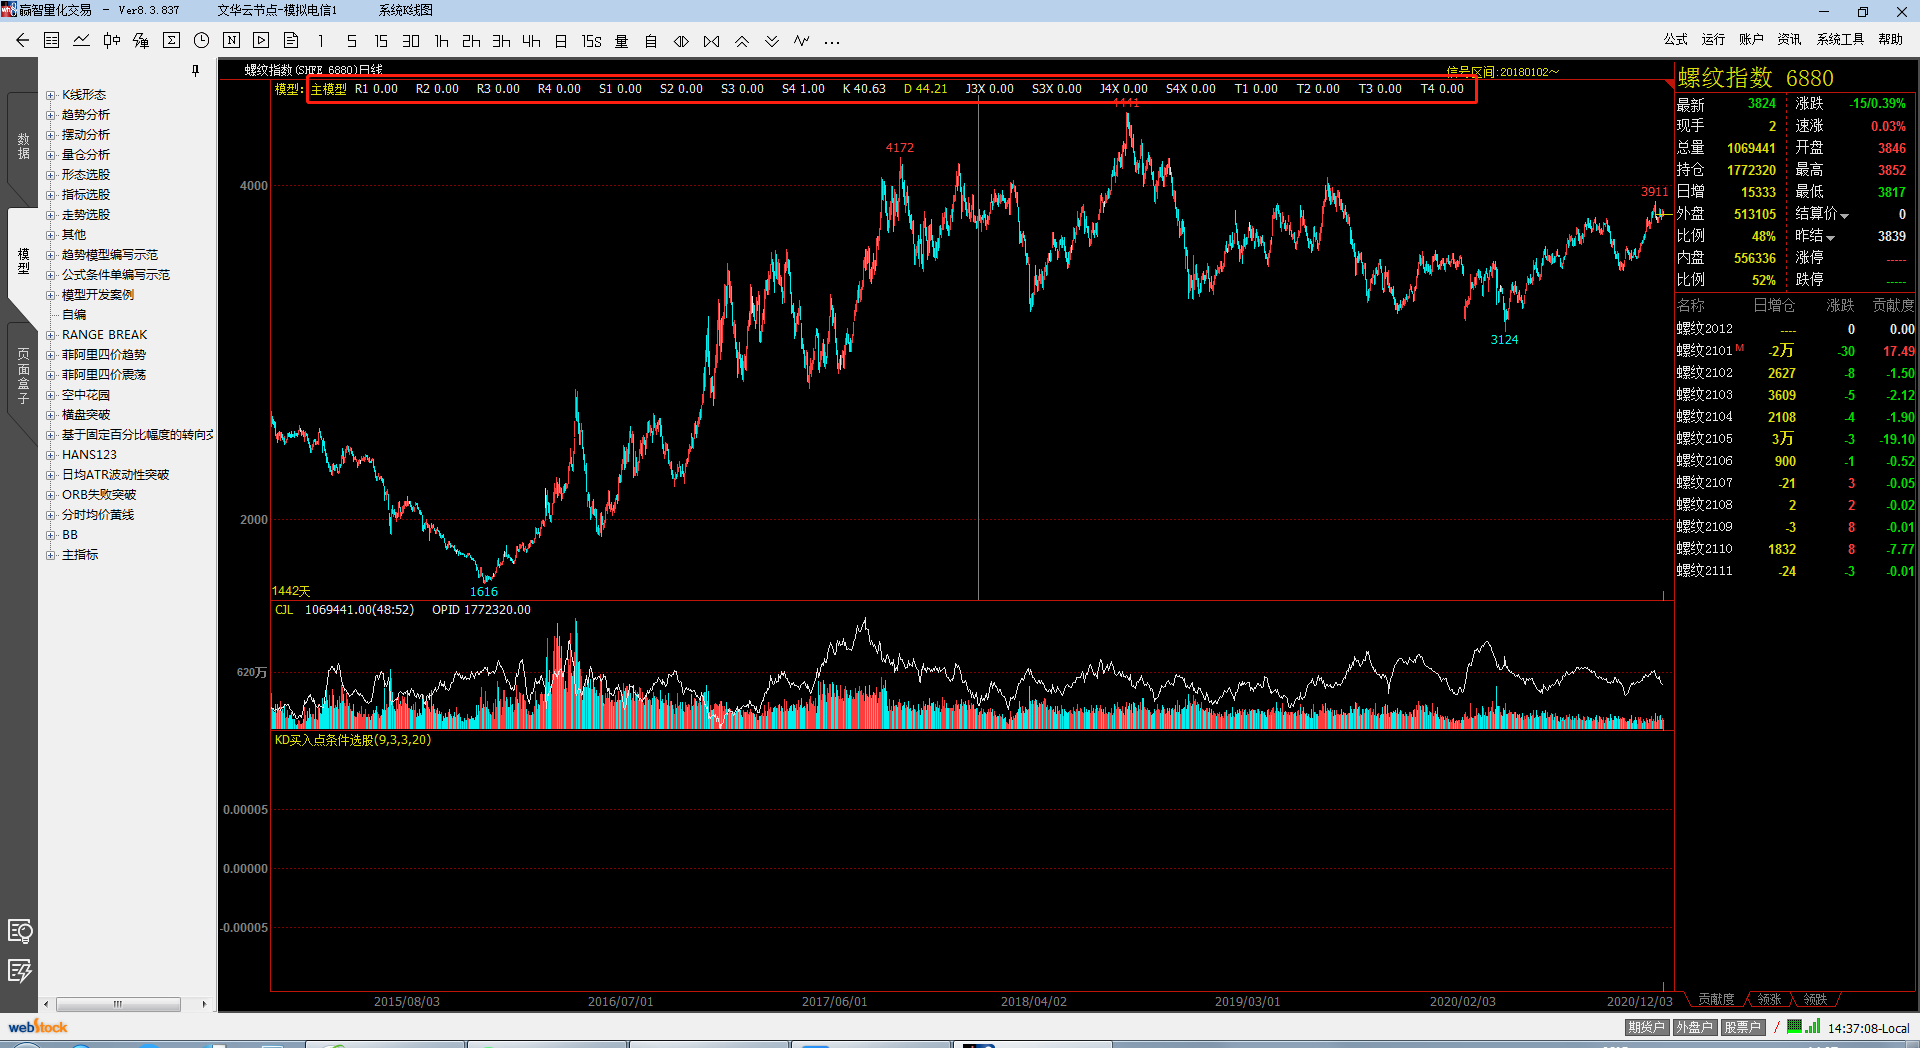Click the double up-chevron toolbar icon
The height and width of the screenshot is (1048, 1920).
point(741,41)
